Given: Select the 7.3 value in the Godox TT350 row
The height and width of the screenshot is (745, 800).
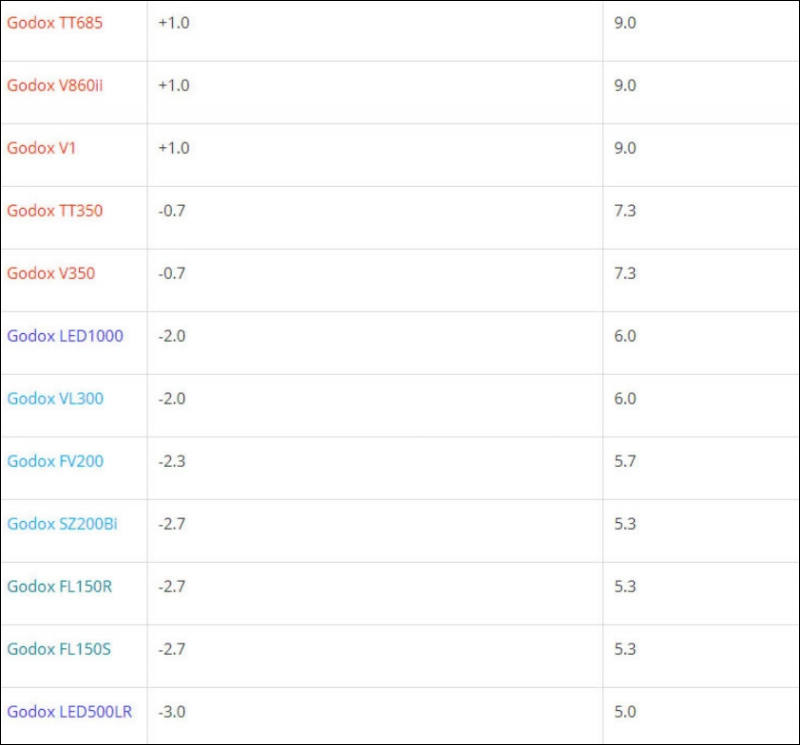Looking at the screenshot, I should click(x=625, y=211).
